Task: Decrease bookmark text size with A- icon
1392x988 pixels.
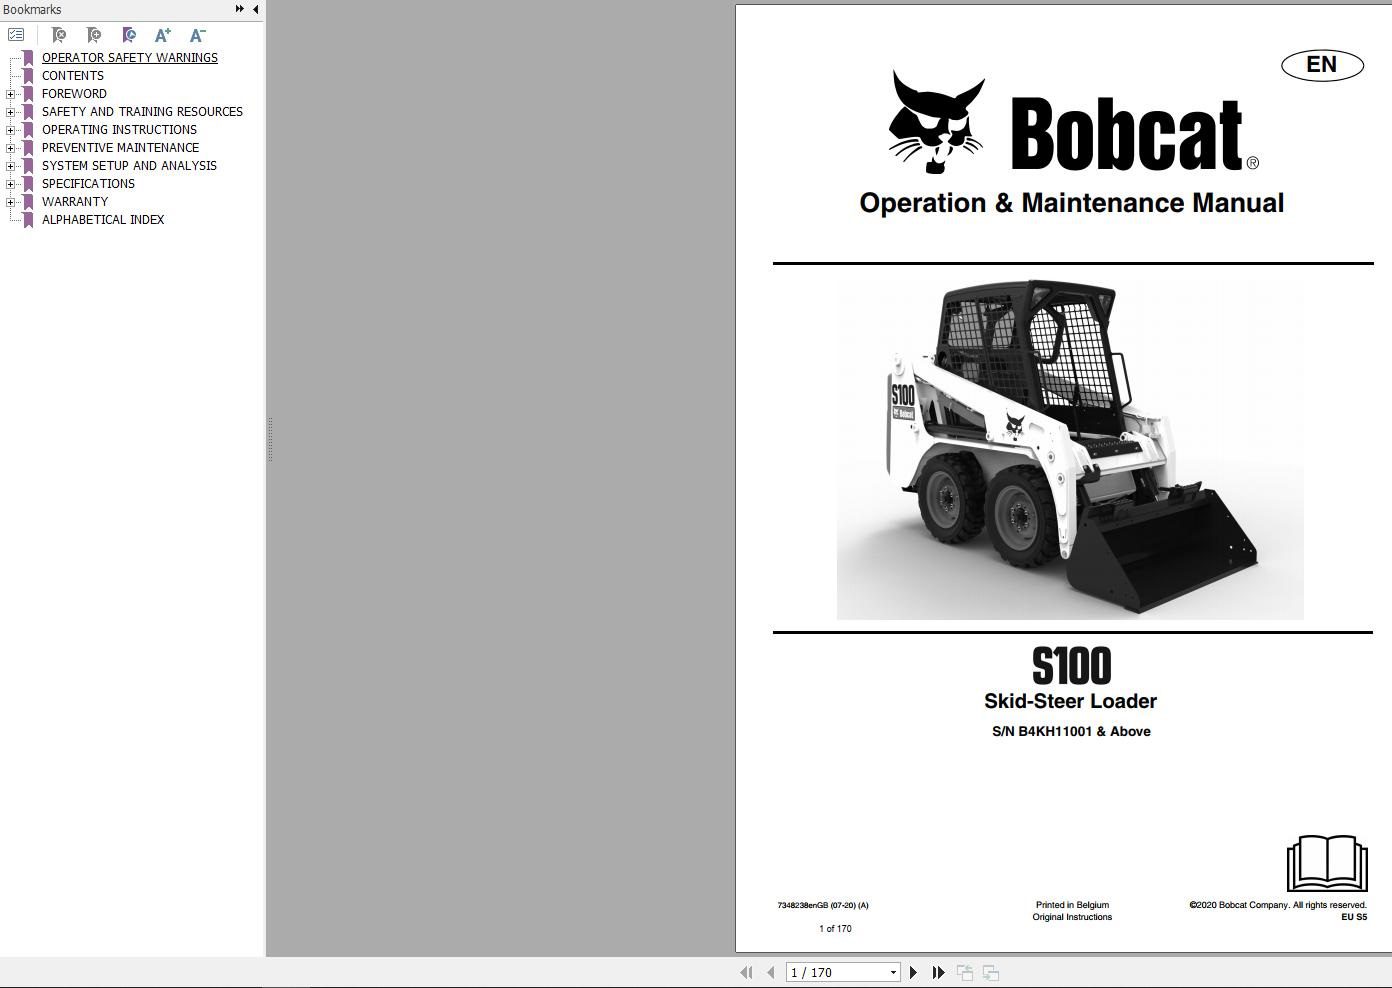Action: [x=197, y=35]
